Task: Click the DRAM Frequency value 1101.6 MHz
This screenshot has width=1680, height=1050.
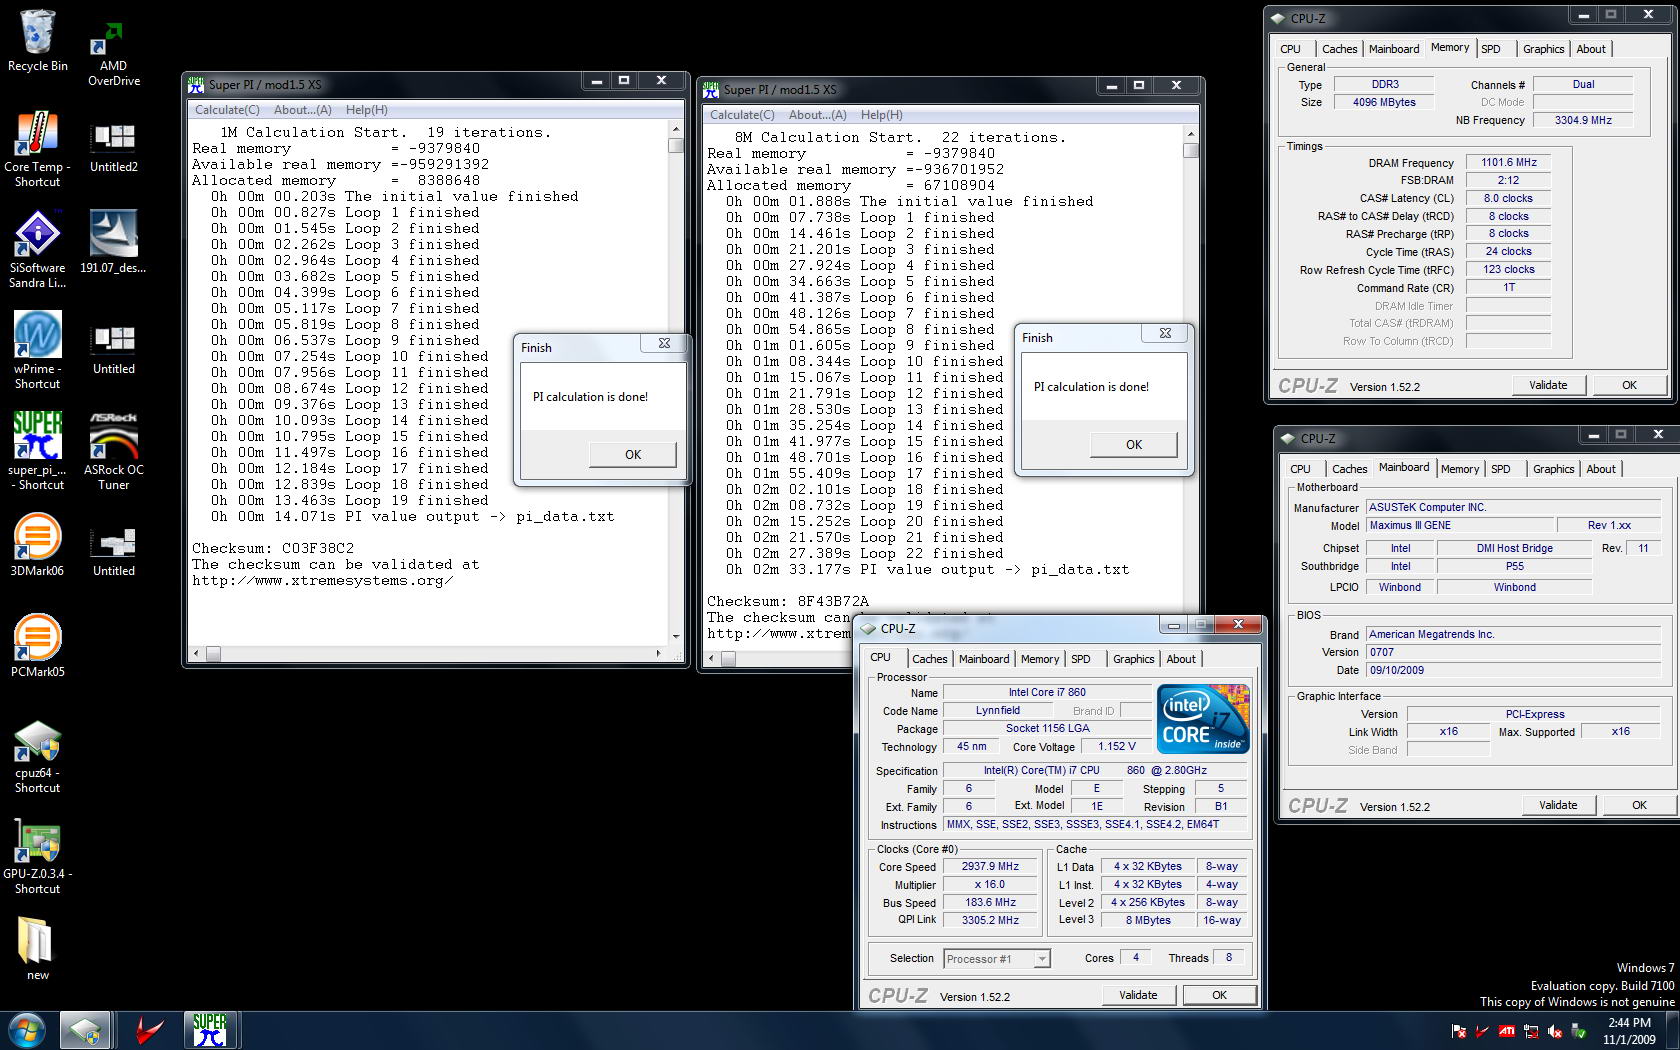Action: point(1508,162)
